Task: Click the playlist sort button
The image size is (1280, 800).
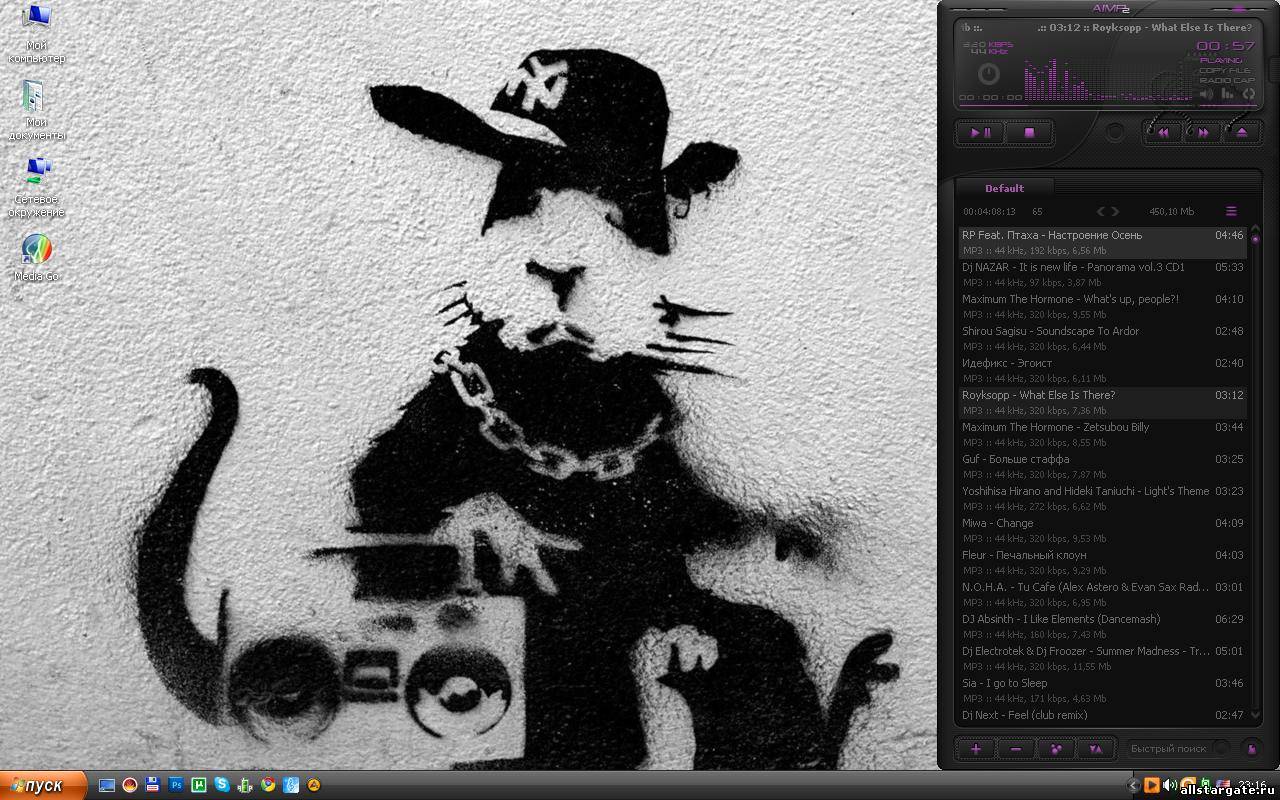Action: [x=1095, y=748]
